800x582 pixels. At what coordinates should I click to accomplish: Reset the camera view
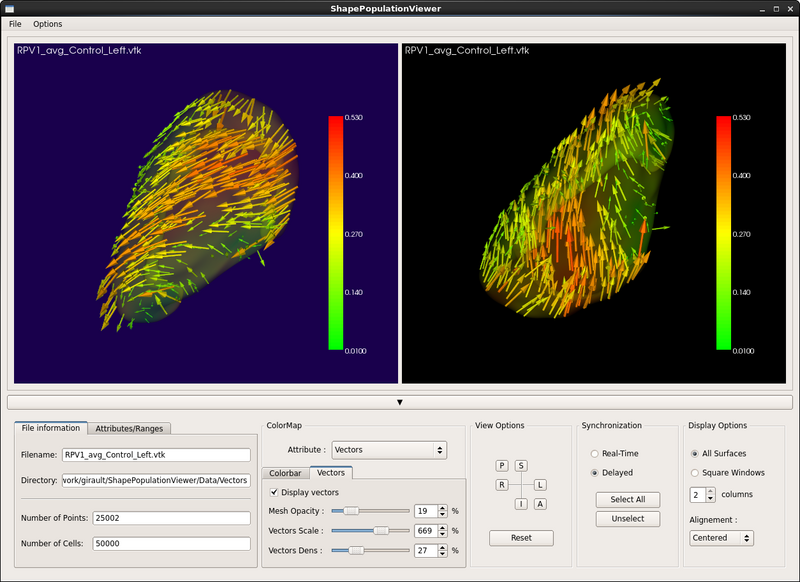tap(519, 537)
